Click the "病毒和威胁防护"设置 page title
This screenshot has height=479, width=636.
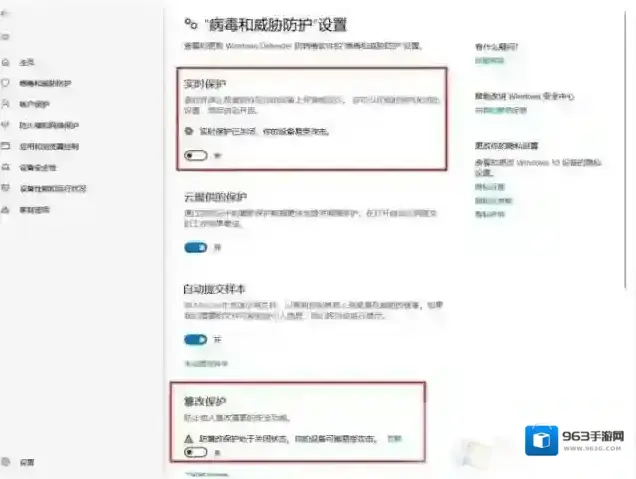click(275, 25)
